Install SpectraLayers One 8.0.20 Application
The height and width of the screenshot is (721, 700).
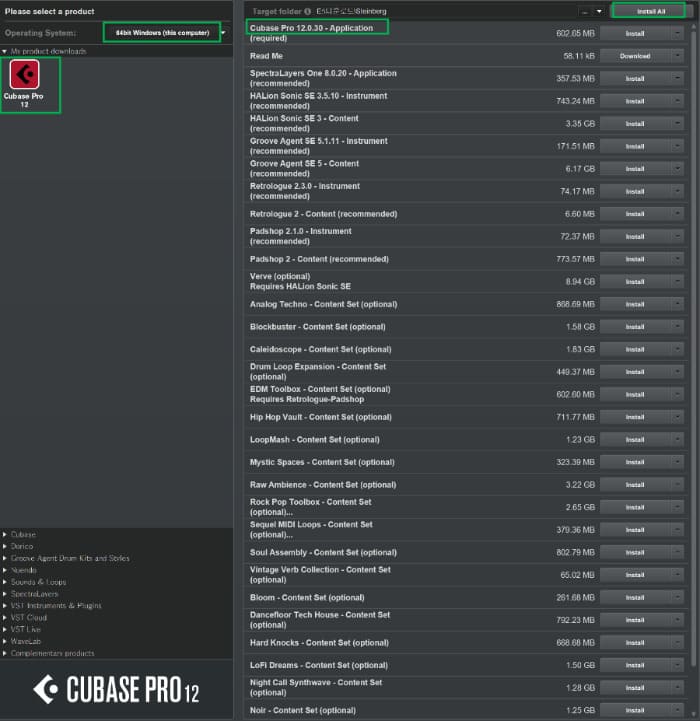(x=635, y=79)
